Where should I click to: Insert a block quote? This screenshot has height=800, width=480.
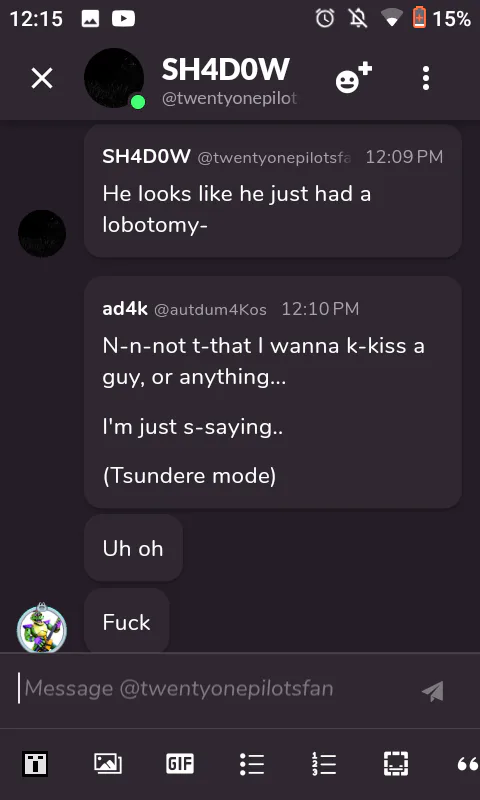click(x=468, y=764)
